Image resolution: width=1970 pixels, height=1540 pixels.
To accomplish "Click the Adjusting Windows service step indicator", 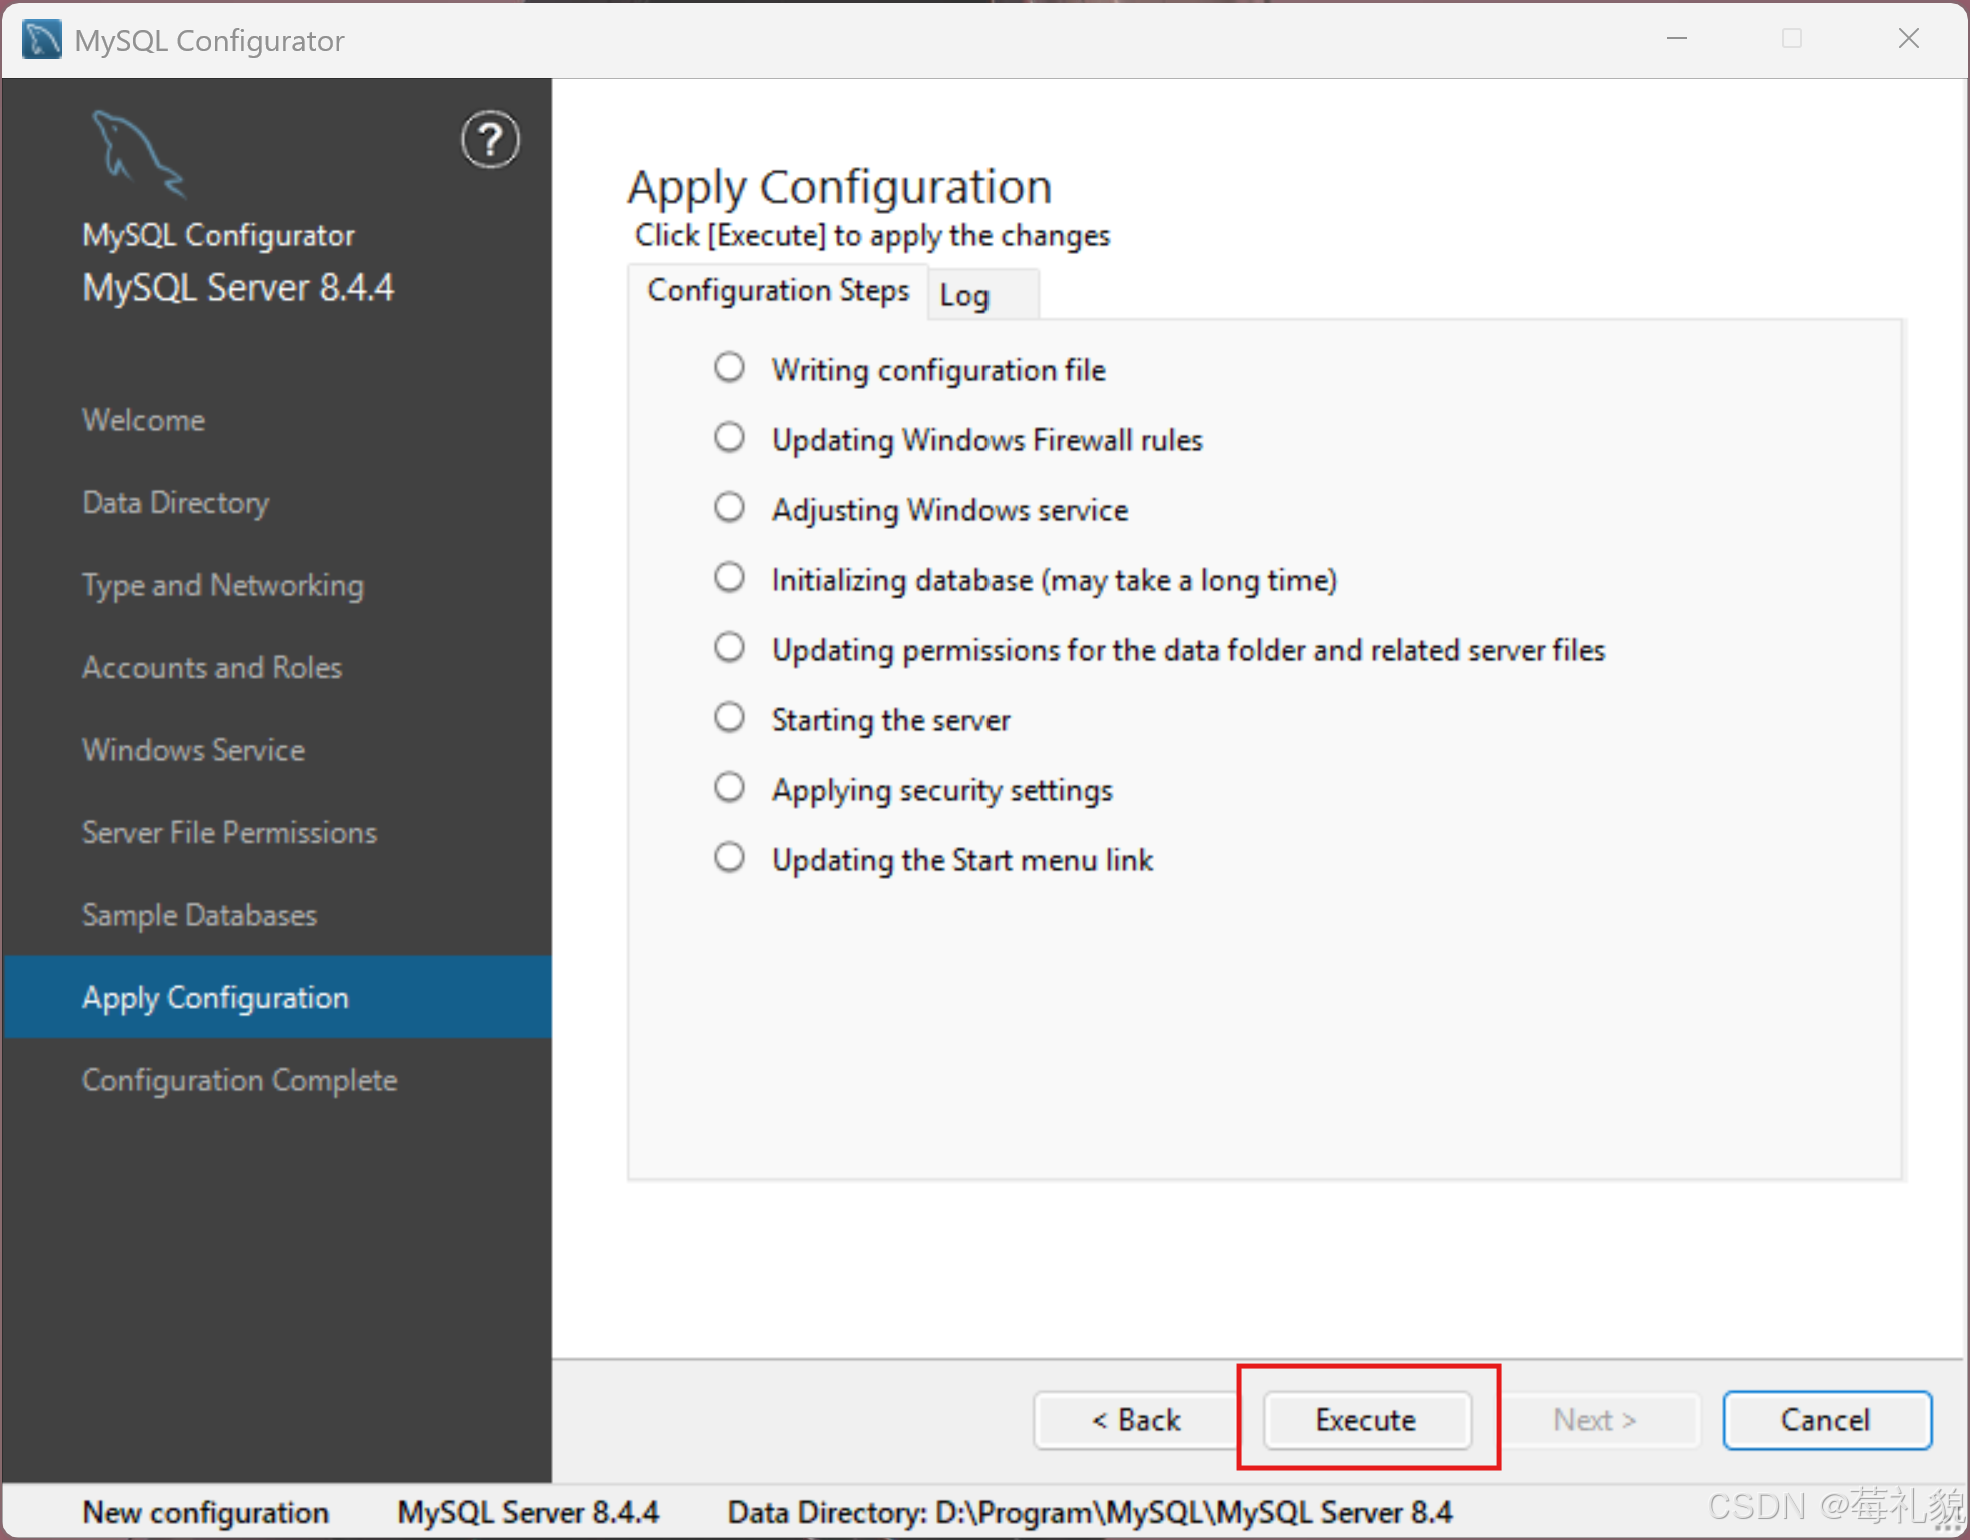I will point(729,508).
